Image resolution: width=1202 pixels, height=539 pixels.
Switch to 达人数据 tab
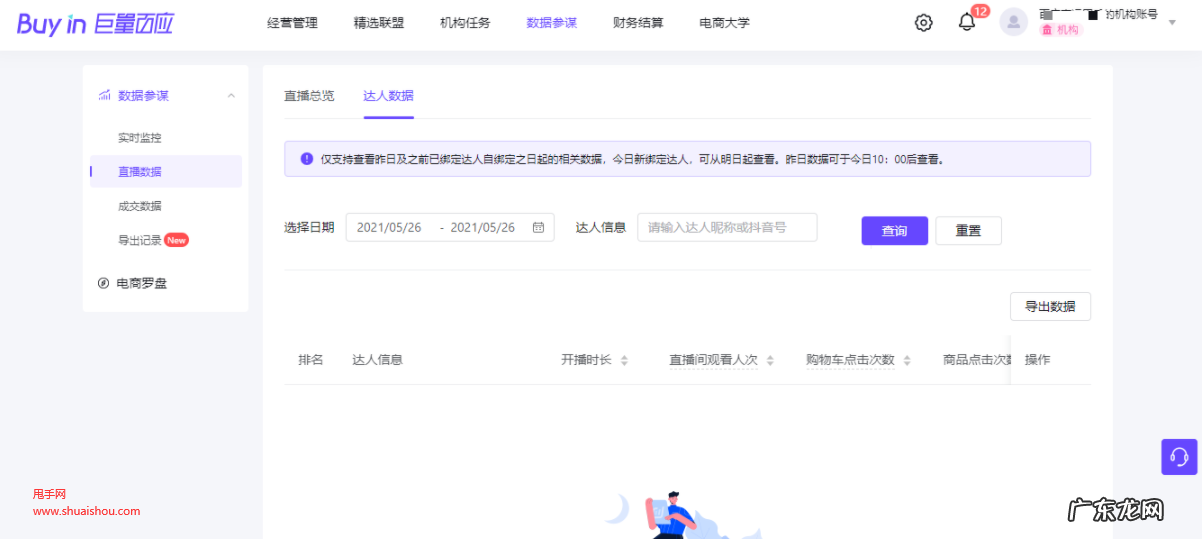388,96
